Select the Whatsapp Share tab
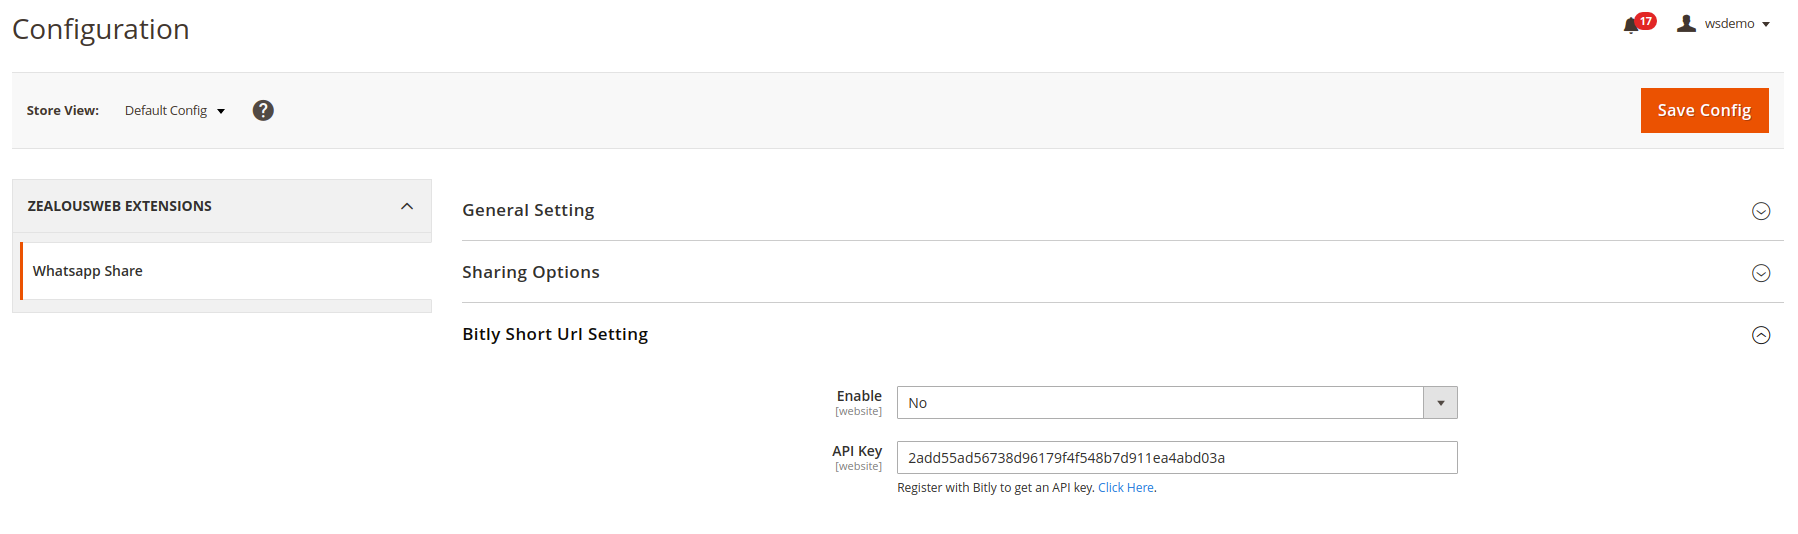 pos(88,271)
